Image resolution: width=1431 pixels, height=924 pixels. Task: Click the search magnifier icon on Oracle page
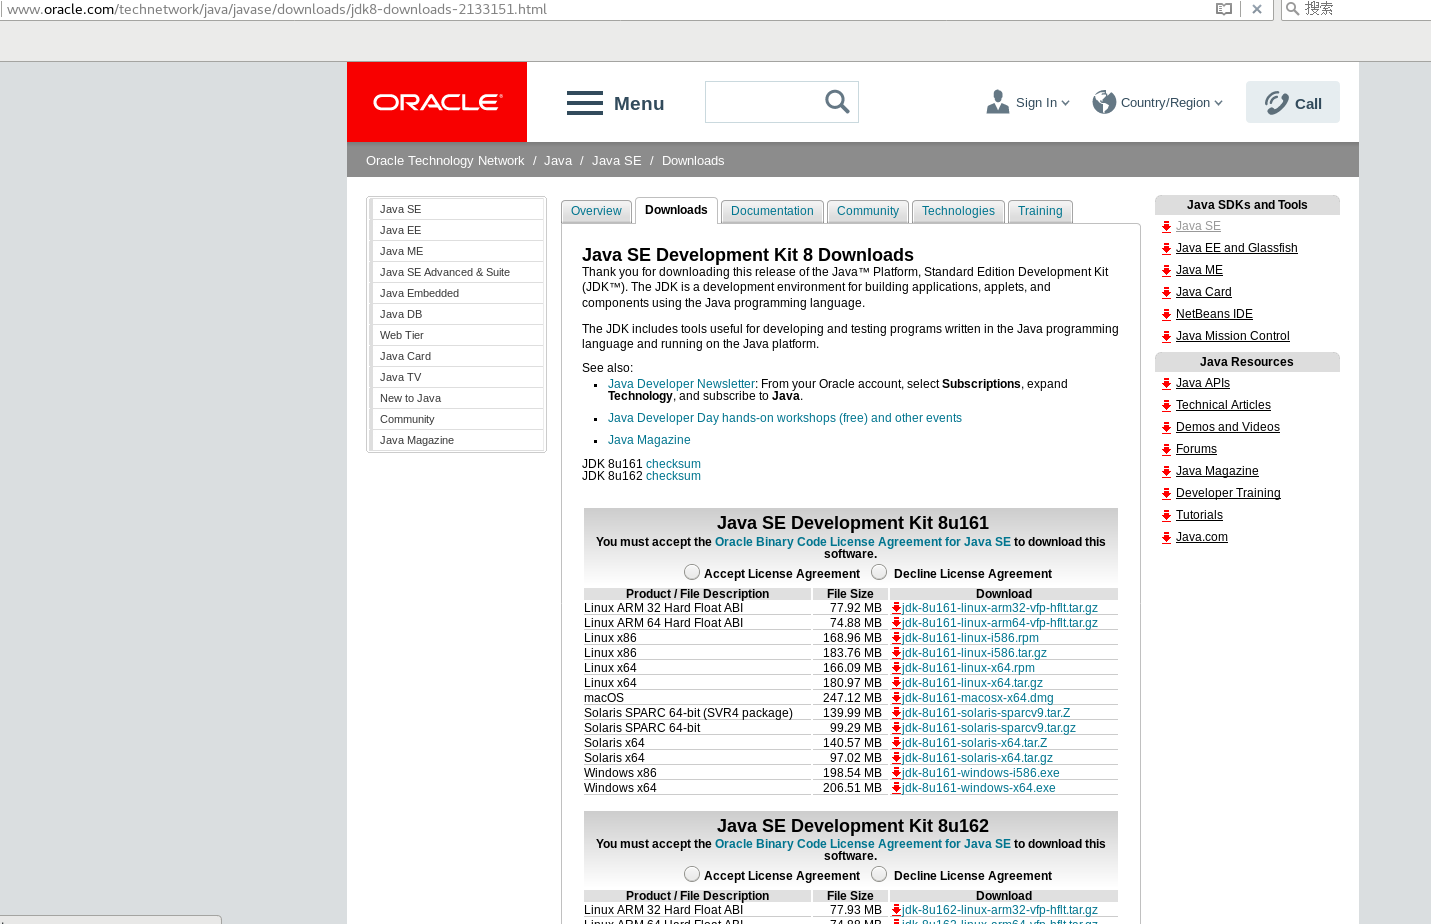click(837, 102)
